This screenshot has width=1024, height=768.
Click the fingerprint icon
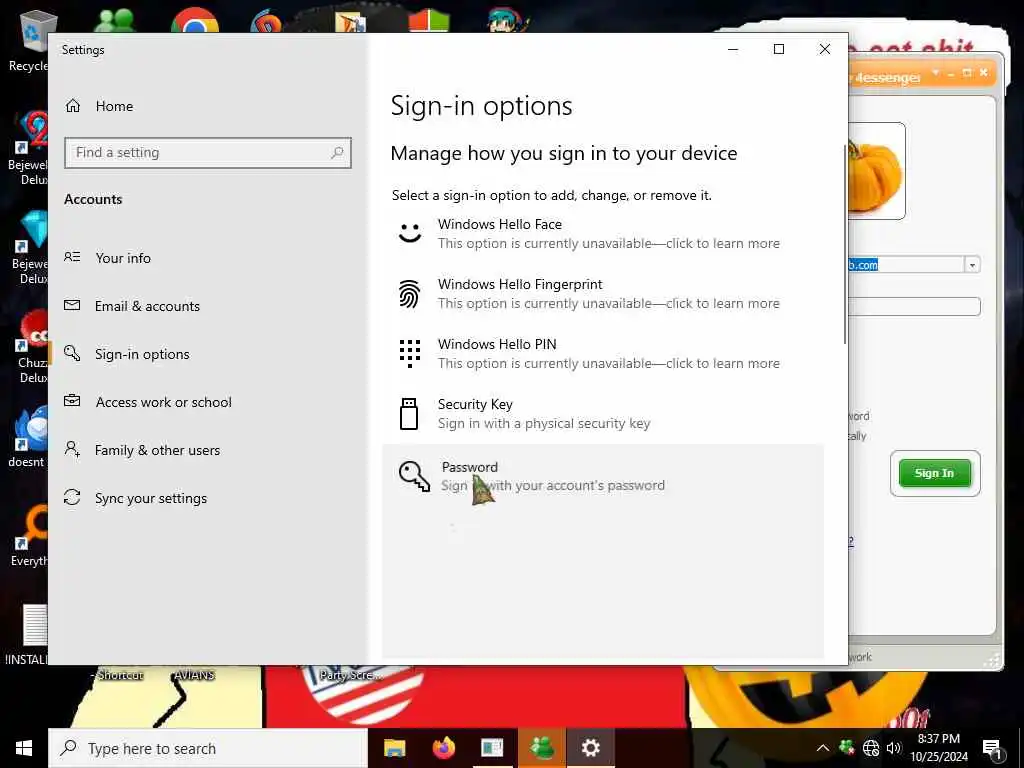(x=409, y=294)
